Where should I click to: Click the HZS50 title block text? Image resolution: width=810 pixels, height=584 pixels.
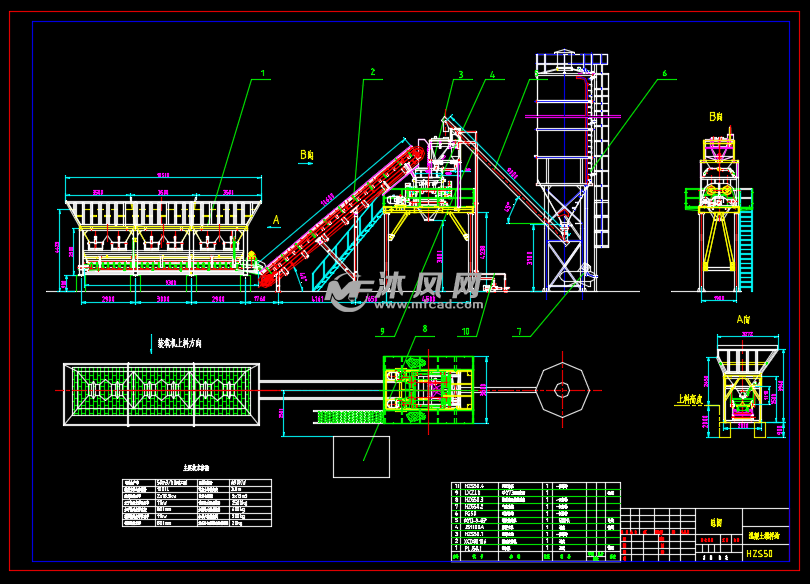click(x=759, y=554)
